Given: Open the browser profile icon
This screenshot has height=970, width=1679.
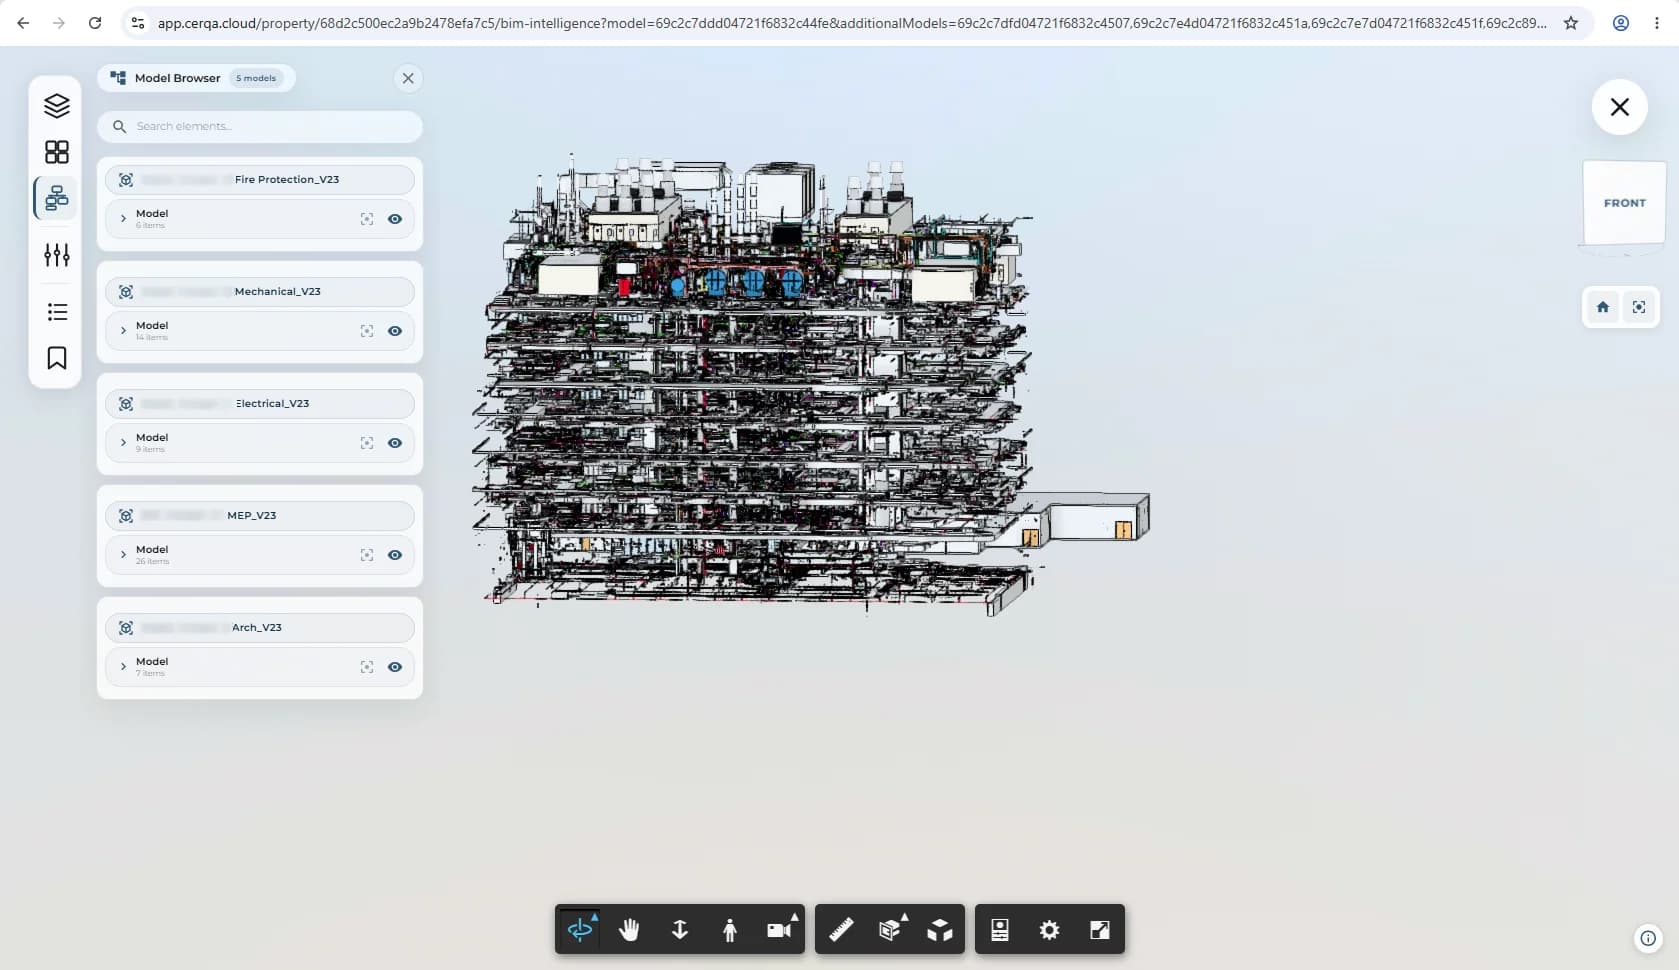Looking at the screenshot, I should click(1621, 22).
